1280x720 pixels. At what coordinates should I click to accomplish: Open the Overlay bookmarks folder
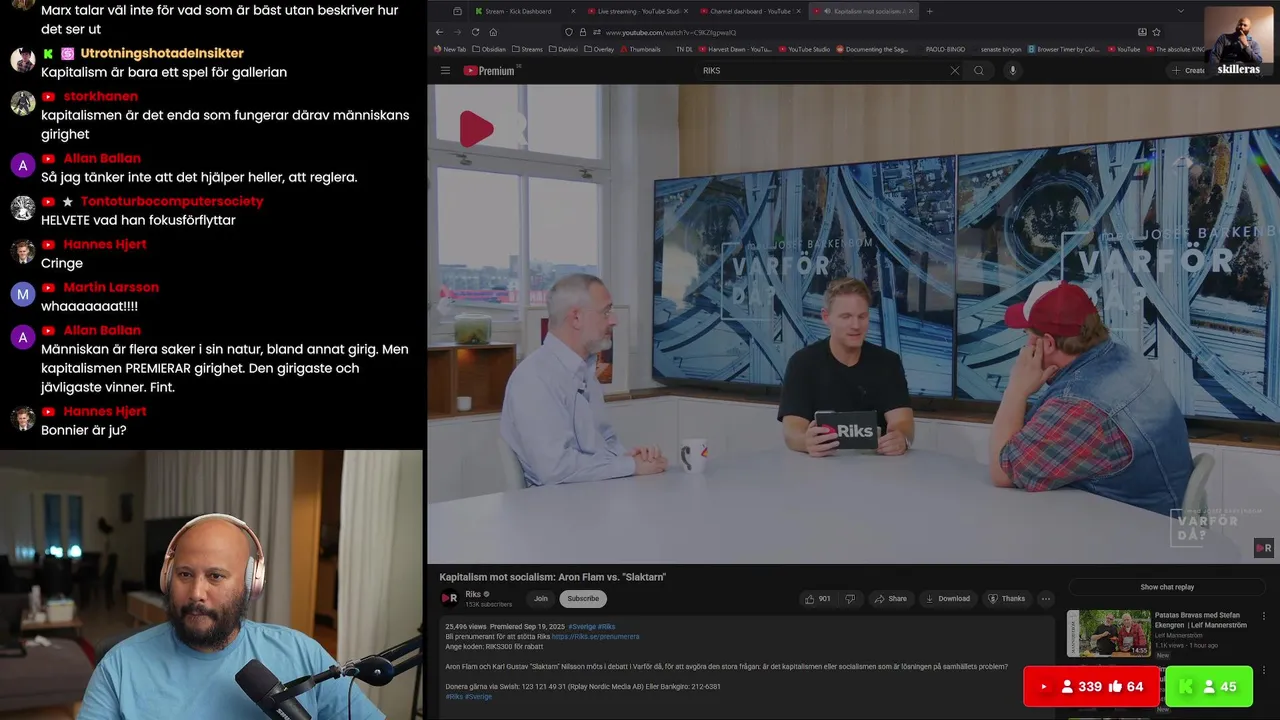click(599, 49)
